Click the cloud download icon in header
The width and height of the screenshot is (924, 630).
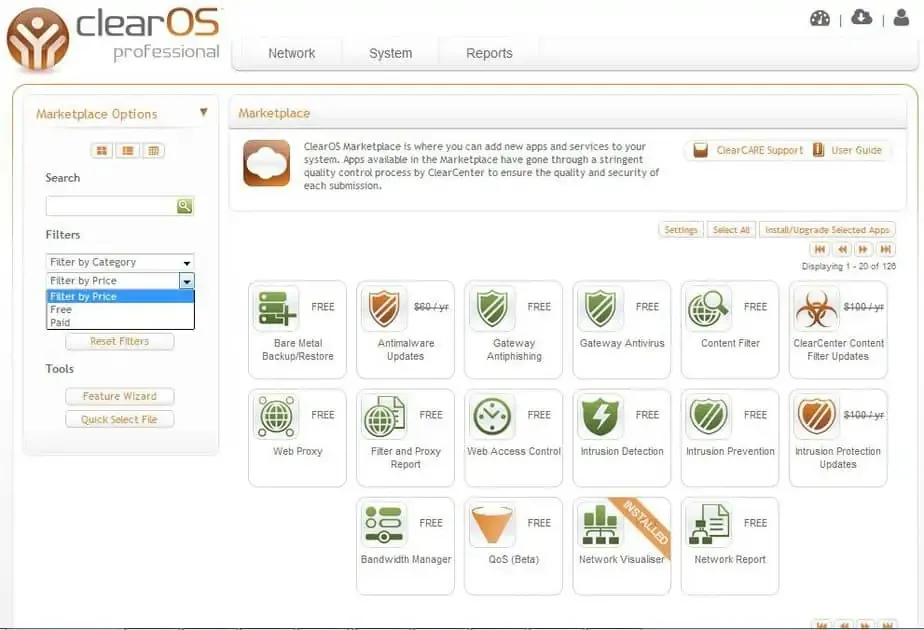pos(861,18)
